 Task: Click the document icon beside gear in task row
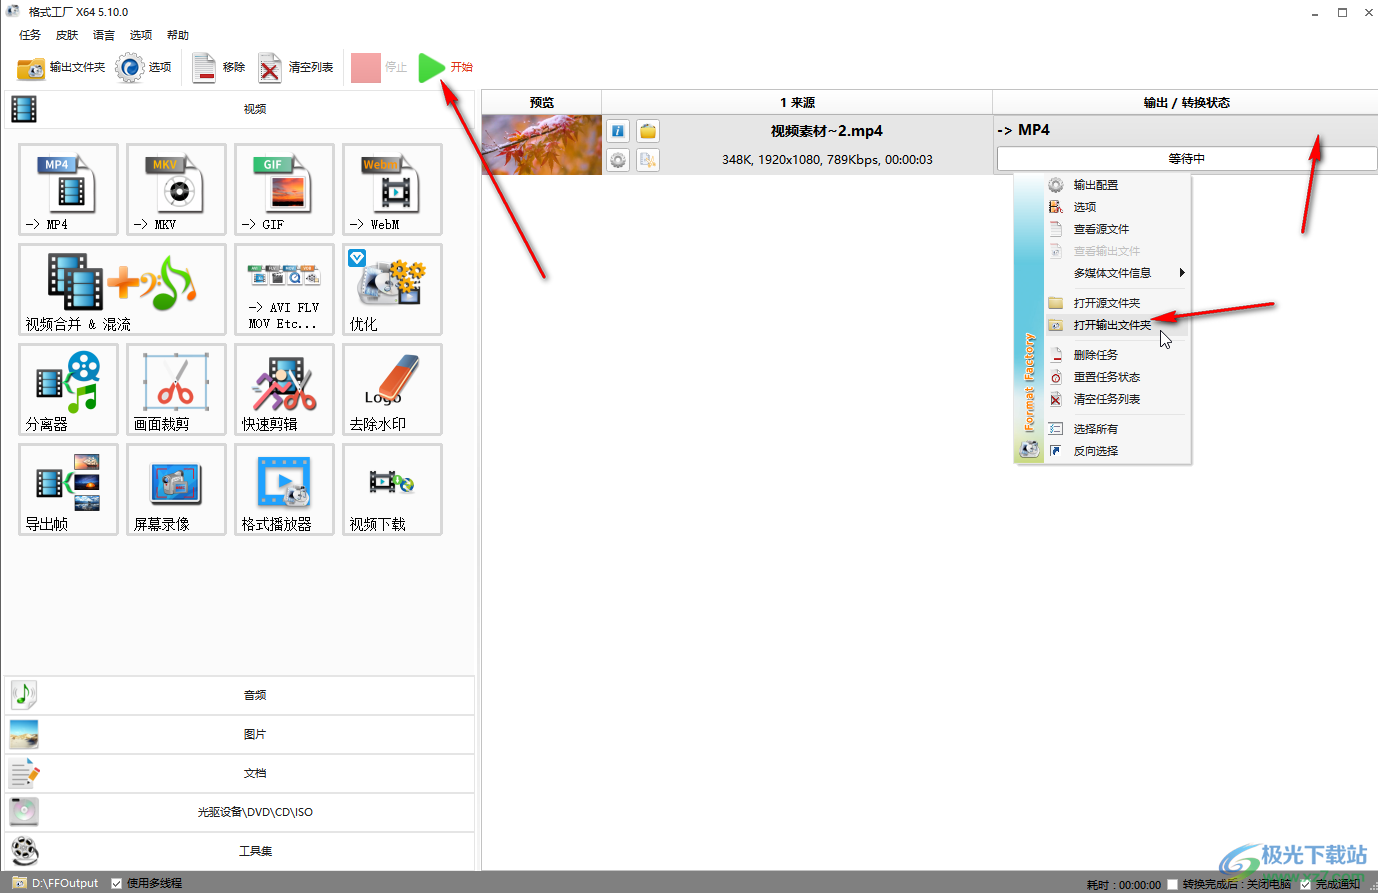[648, 160]
